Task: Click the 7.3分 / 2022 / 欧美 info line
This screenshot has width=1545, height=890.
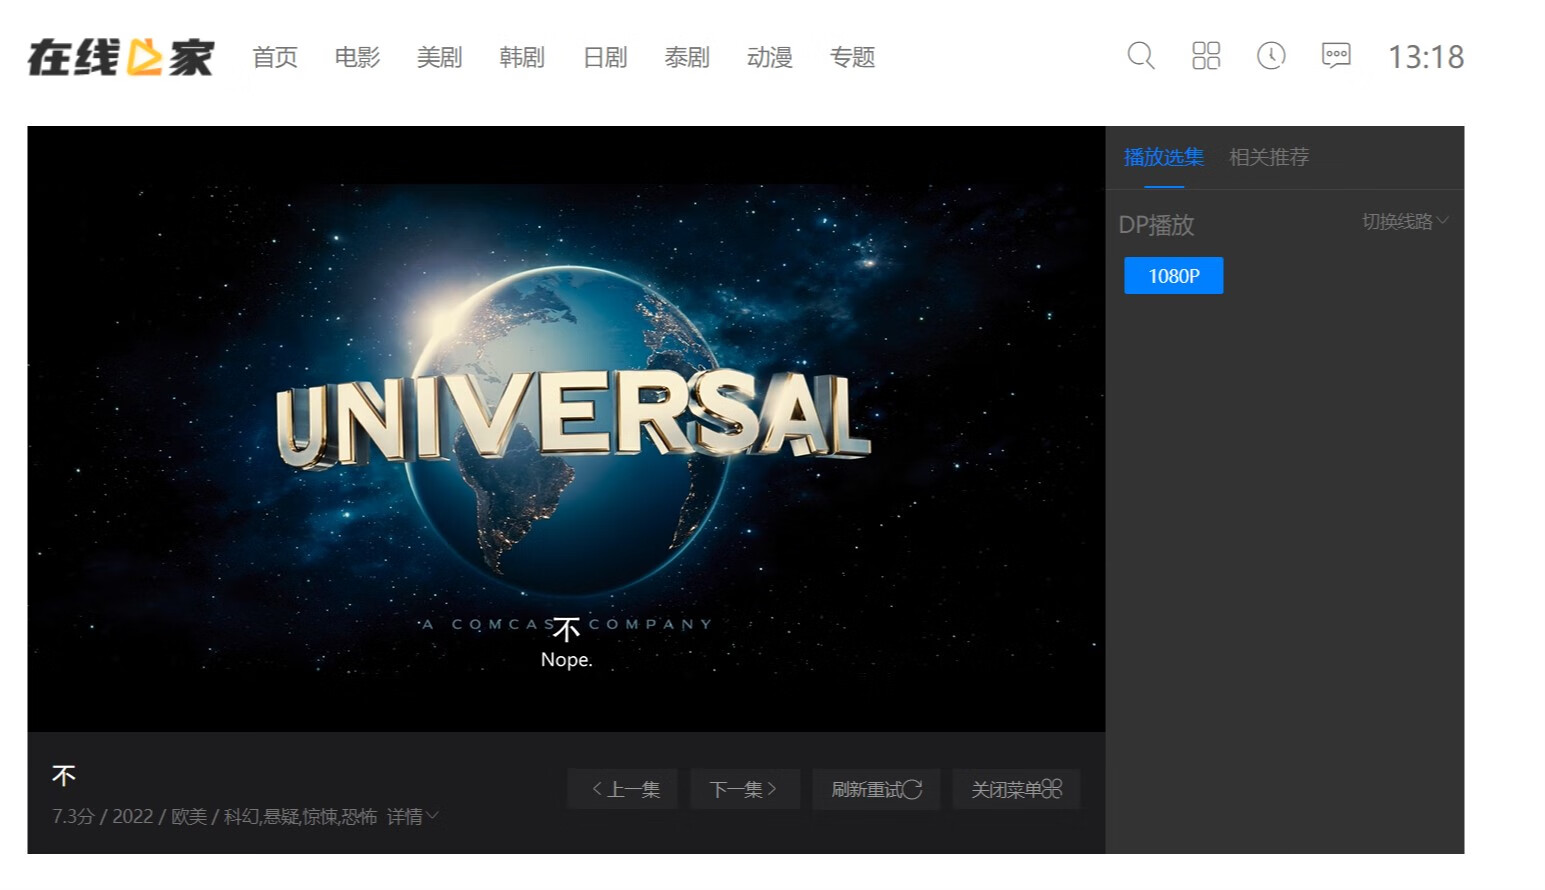Action: (x=214, y=817)
